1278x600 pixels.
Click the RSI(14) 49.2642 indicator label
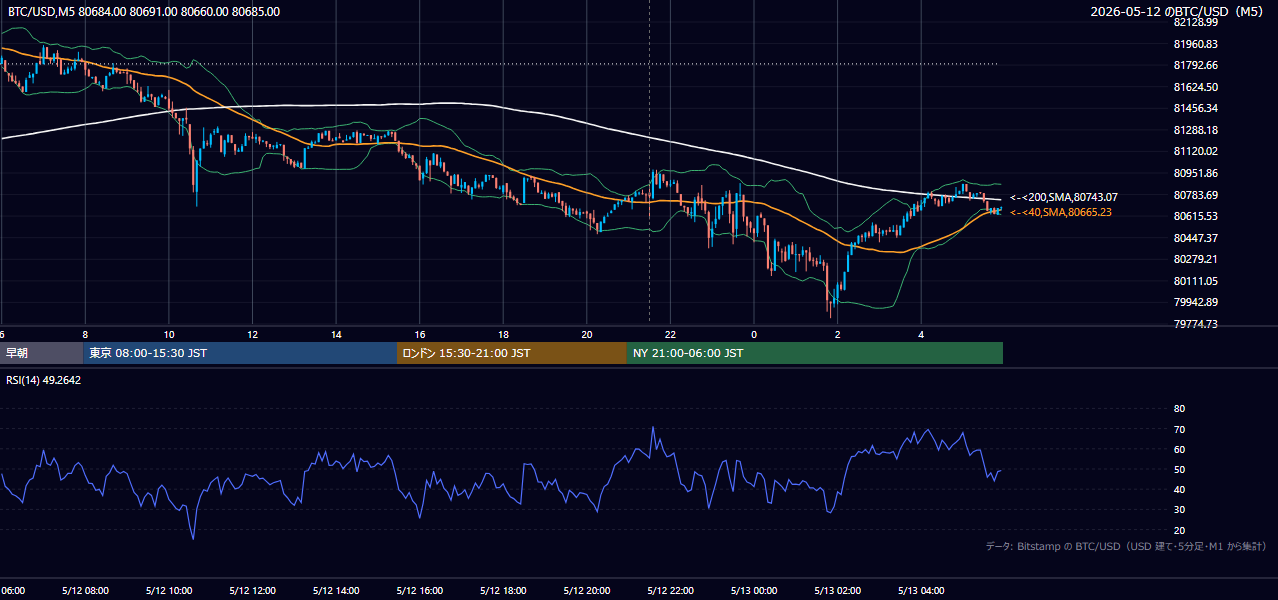44,380
